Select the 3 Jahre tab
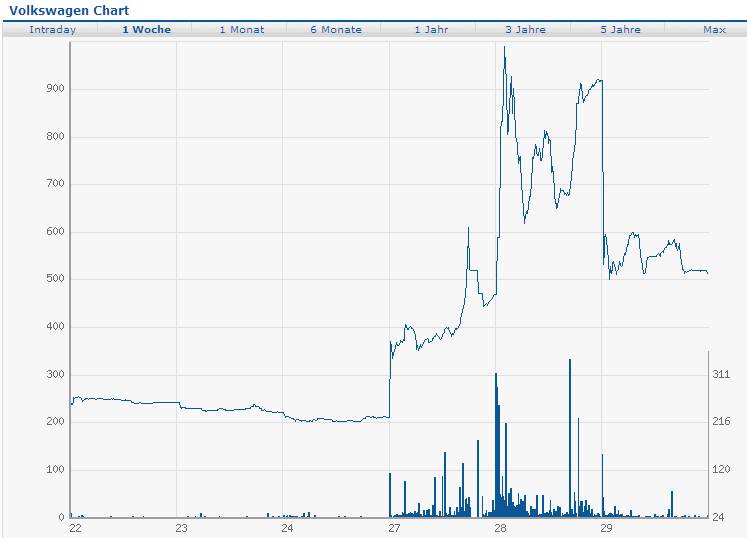Viewport: 747px width, 538px height. coord(525,30)
